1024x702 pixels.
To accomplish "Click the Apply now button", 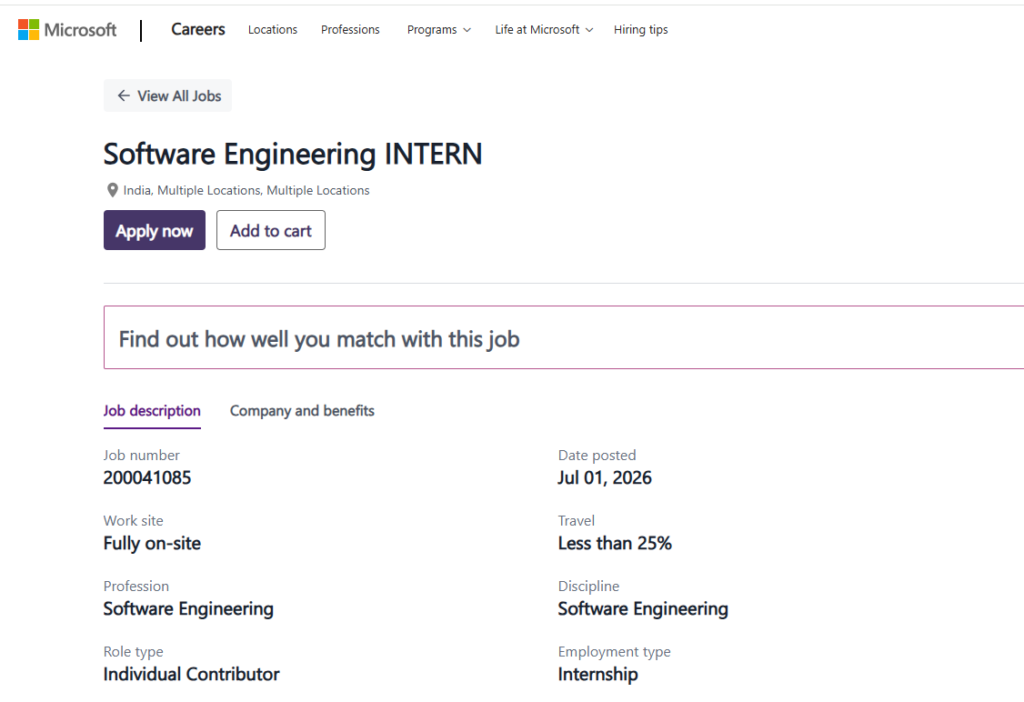I will 154,230.
